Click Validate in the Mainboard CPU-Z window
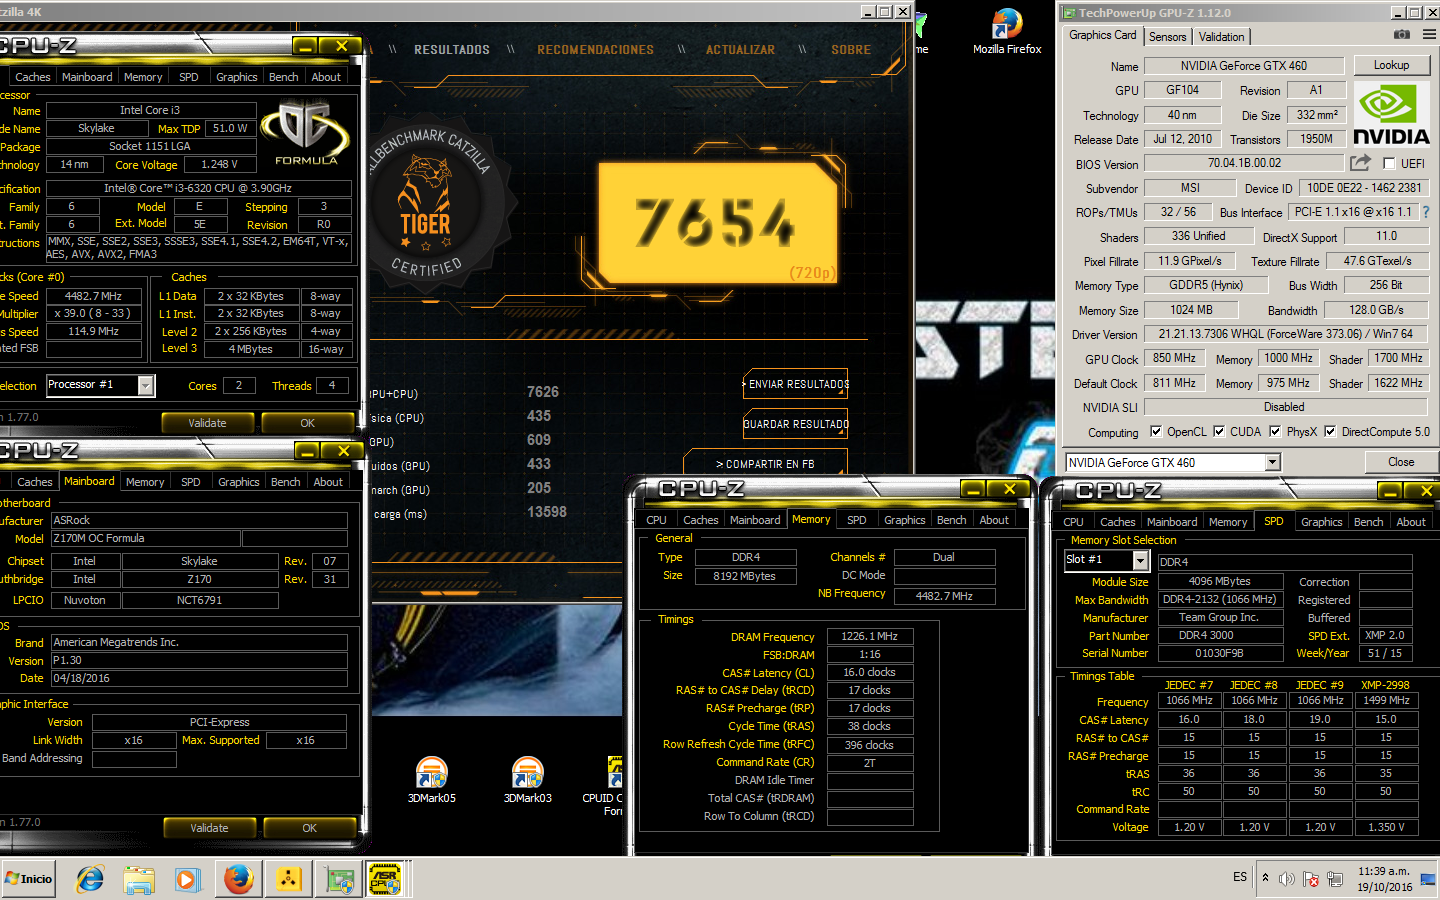 (x=209, y=828)
